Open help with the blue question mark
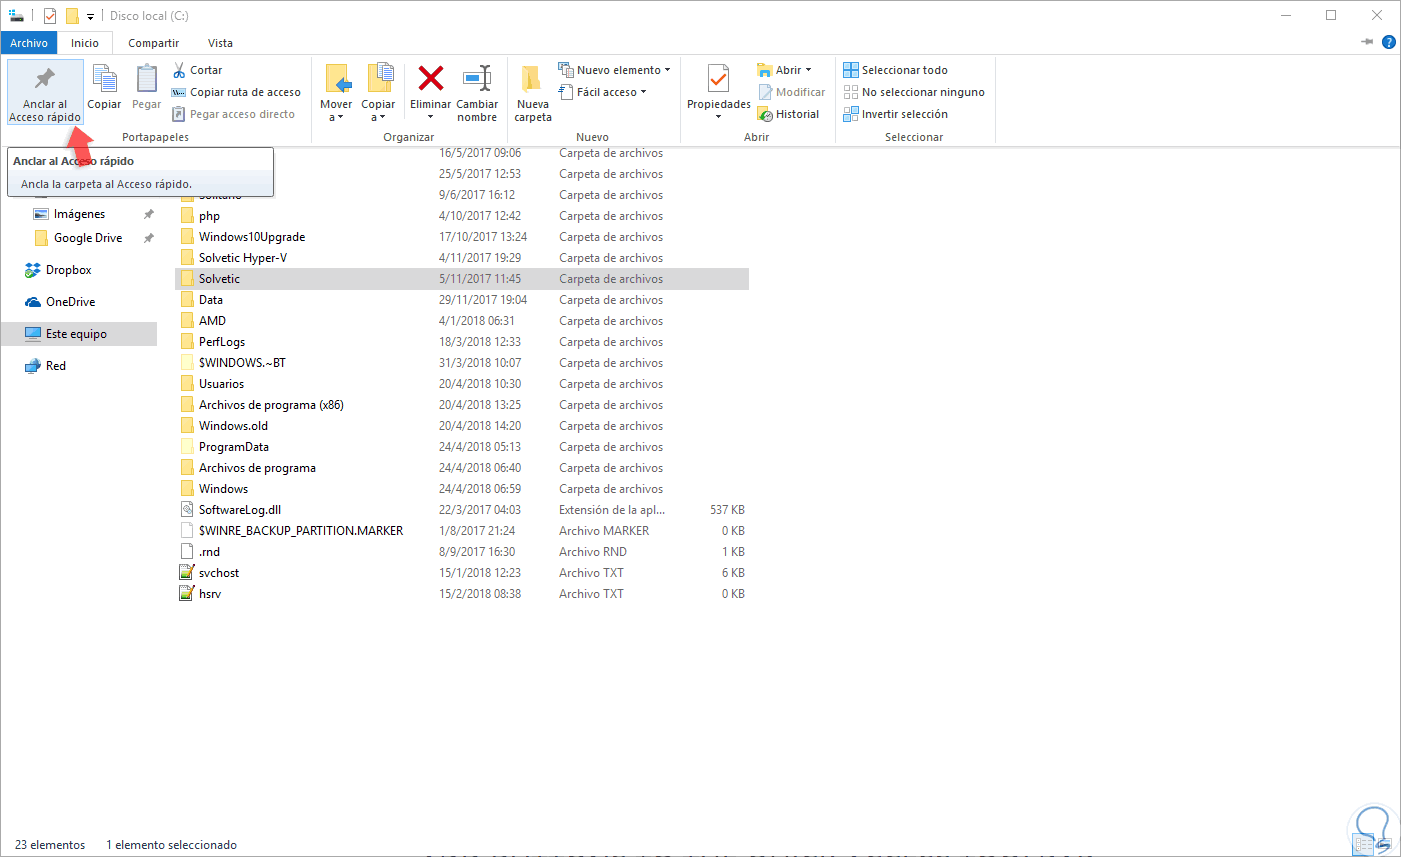 tap(1388, 42)
